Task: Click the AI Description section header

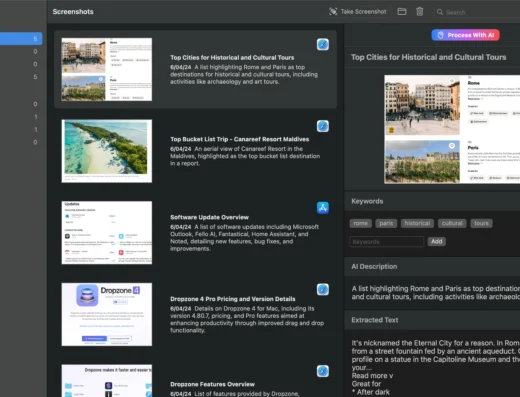Action: [x=374, y=266]
